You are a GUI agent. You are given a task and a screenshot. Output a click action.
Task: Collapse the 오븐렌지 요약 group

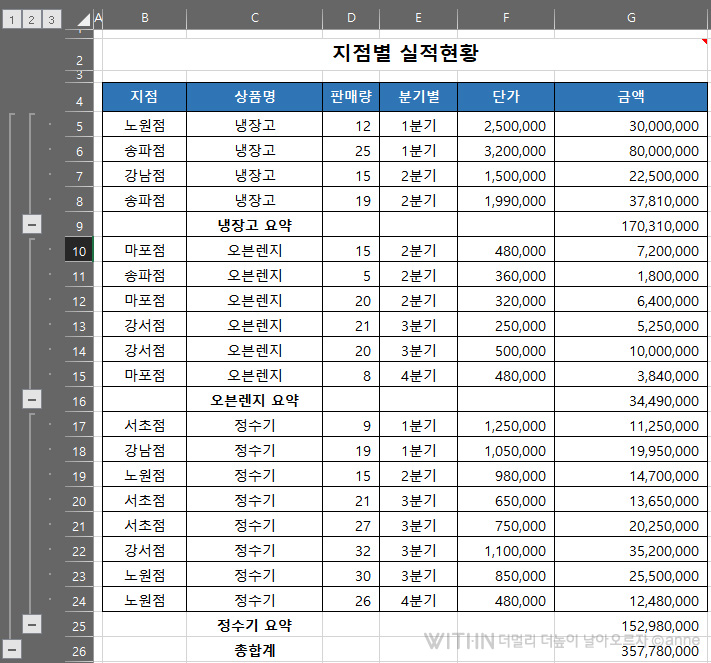tap(32, 400)
